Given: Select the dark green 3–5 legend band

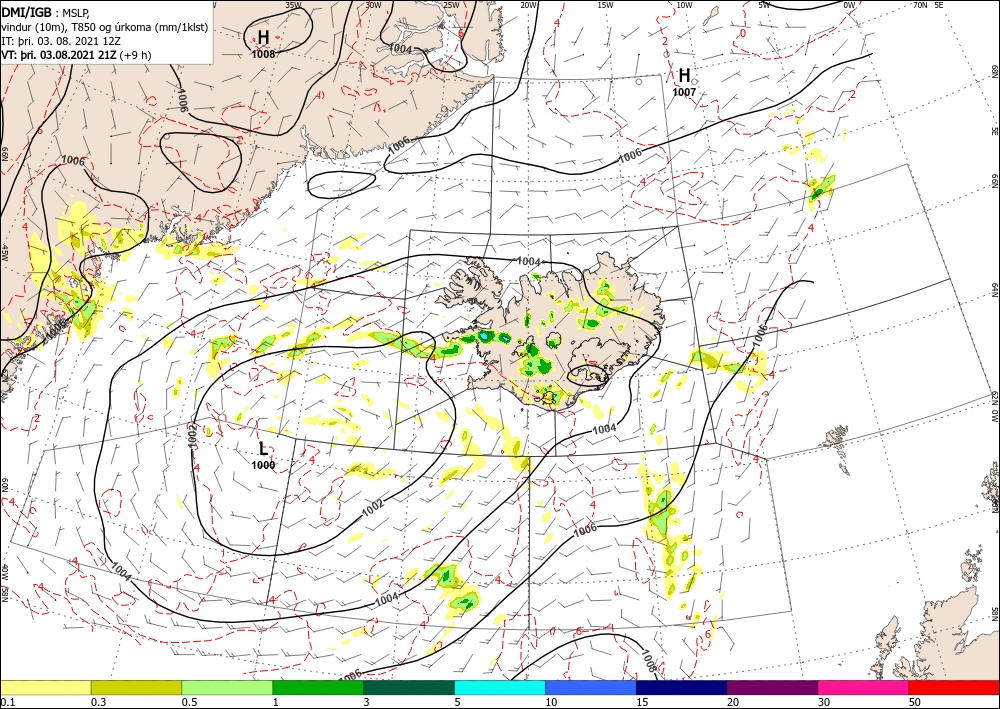Looking at the screenshot, I should point(409,687).
